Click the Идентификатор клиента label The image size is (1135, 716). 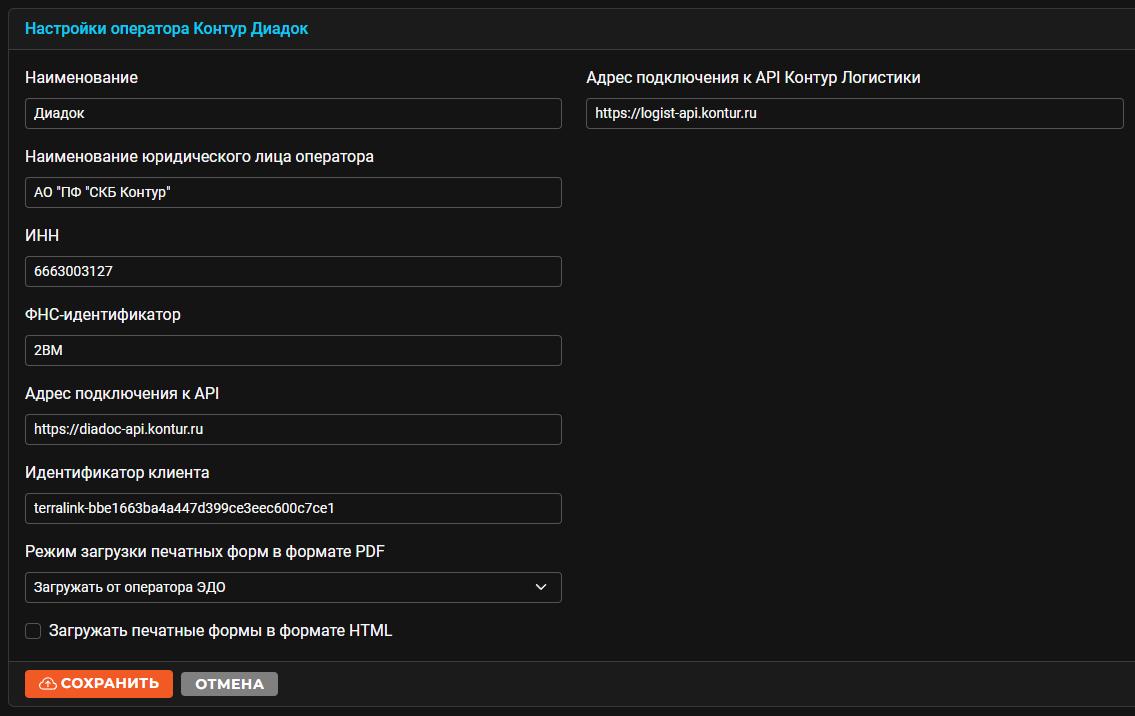[x=117, y=473]
